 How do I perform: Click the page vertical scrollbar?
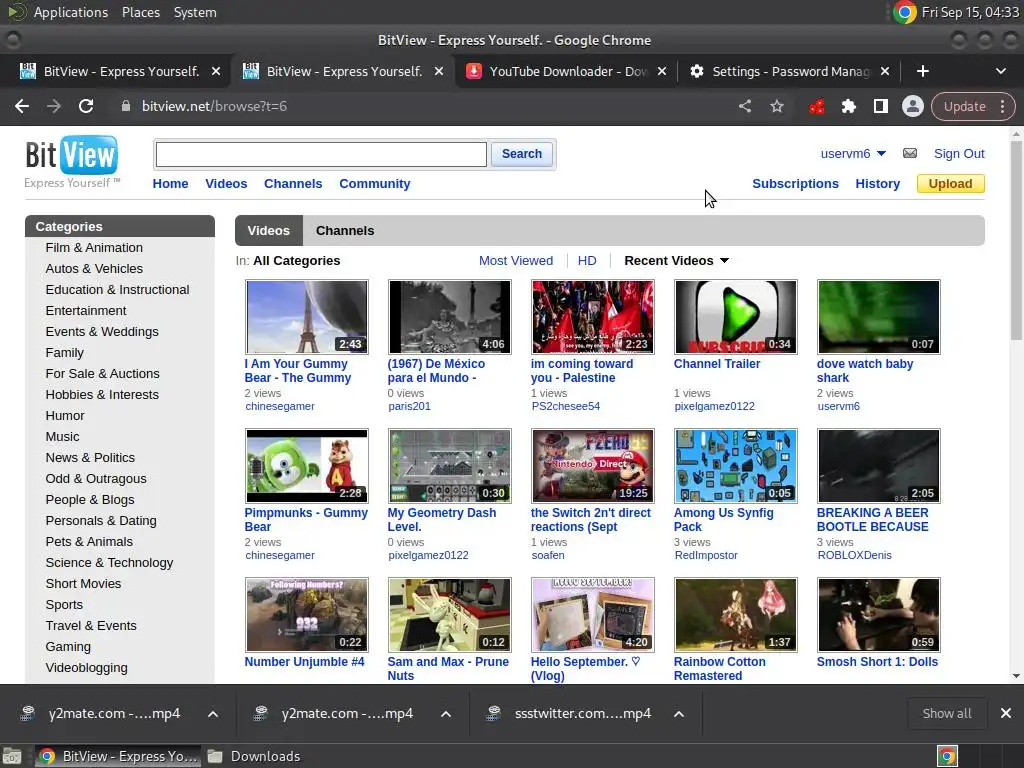coord(1016,238)
